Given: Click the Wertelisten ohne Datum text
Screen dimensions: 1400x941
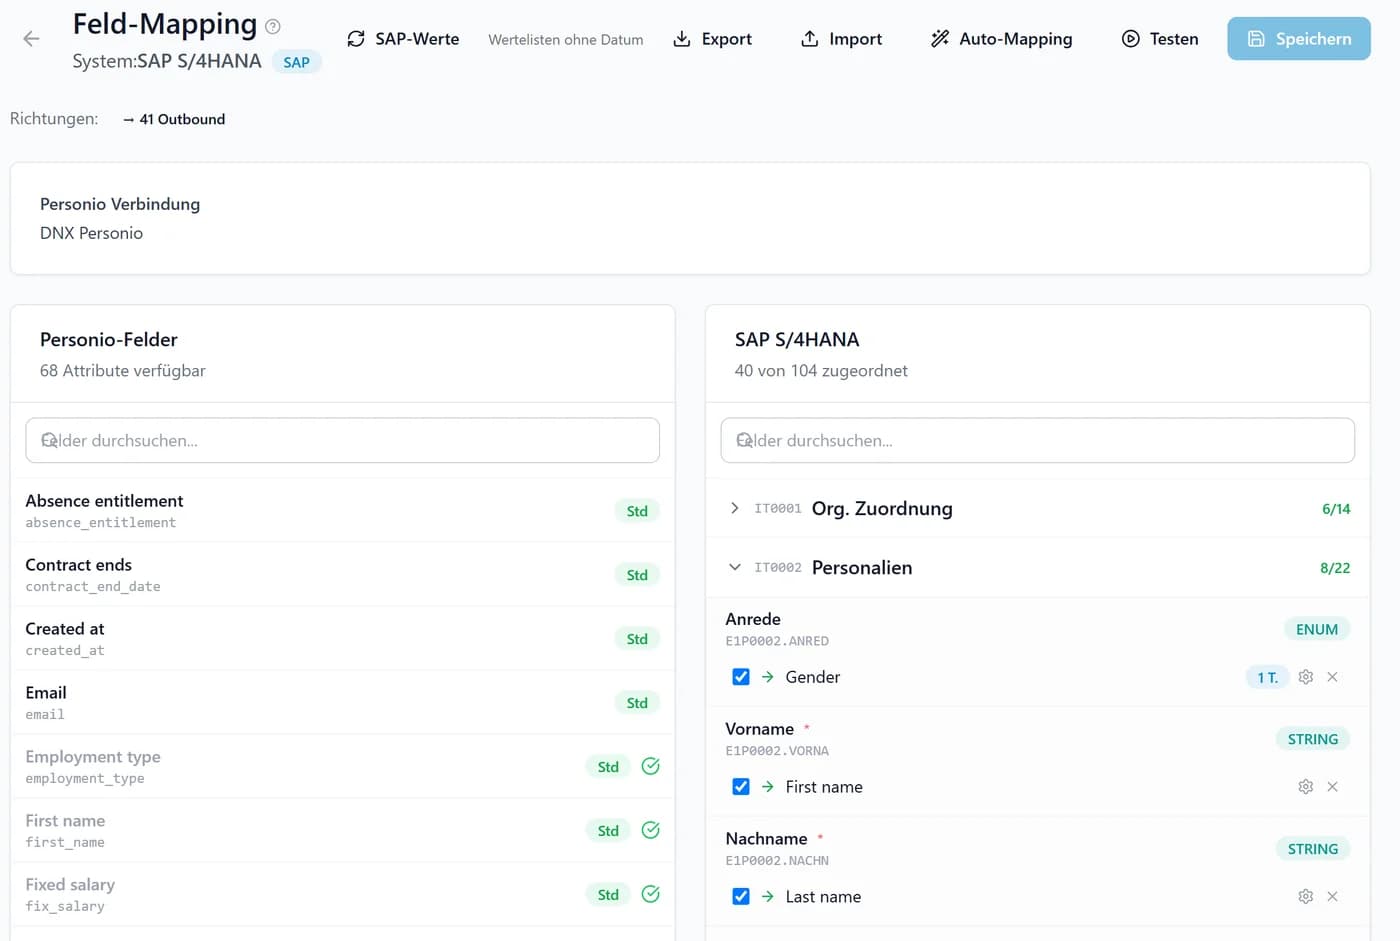Looking at the screenshot, I should [x=566, y=40].
